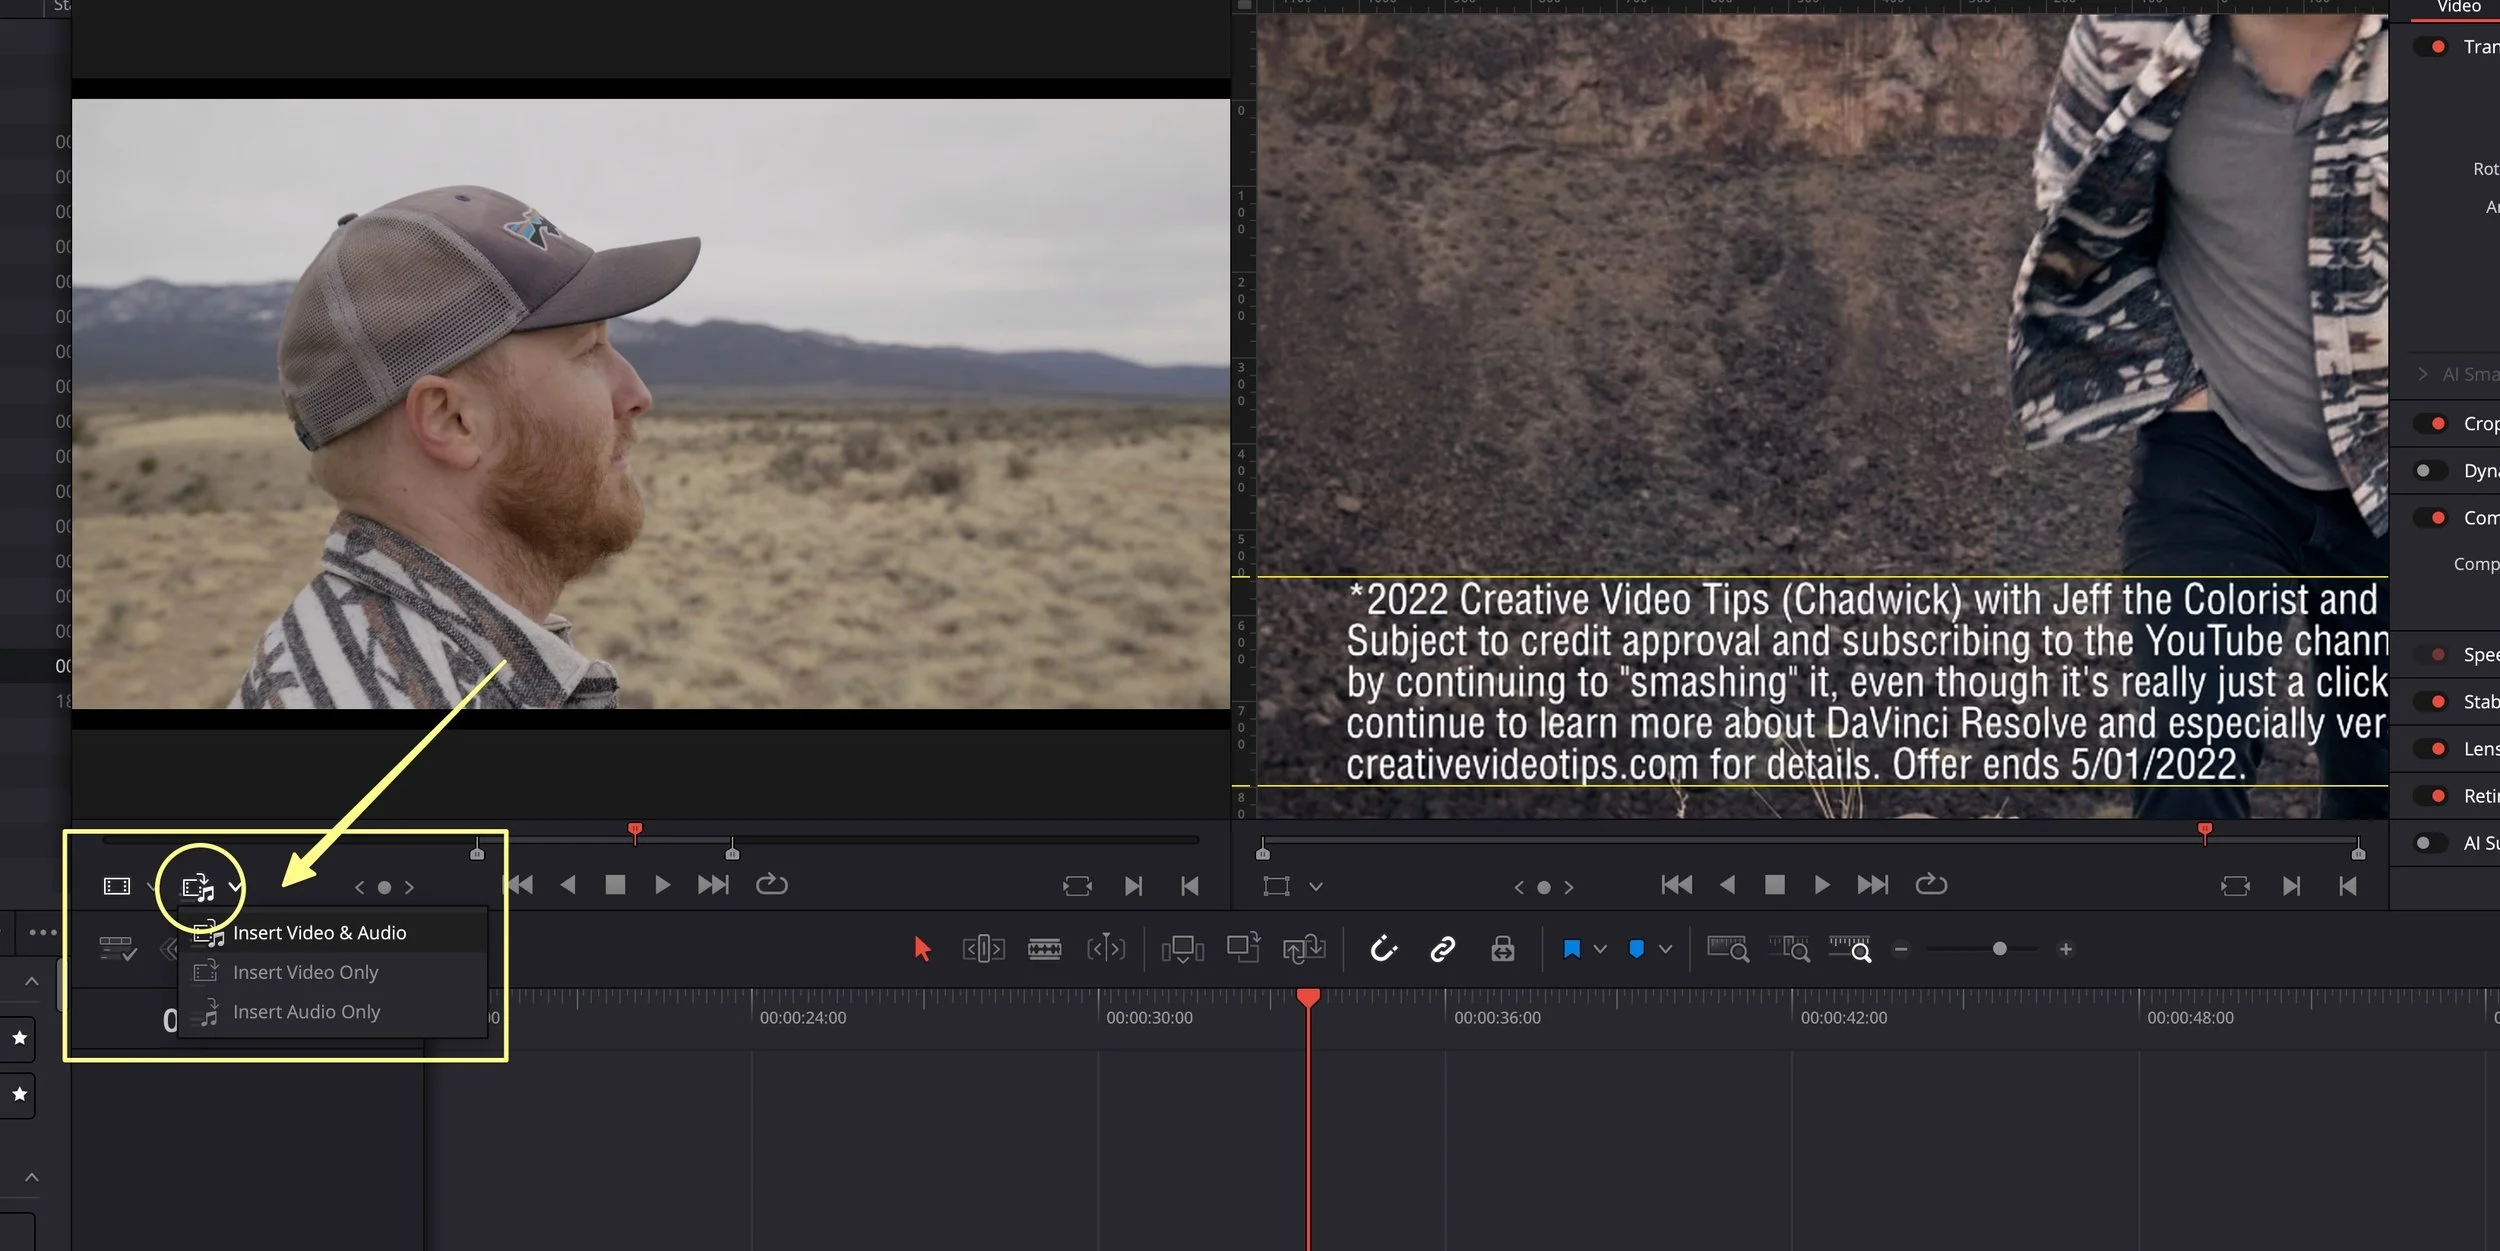
Task: Choose Insert Video Only from the menu
Action: click(306, 971)
